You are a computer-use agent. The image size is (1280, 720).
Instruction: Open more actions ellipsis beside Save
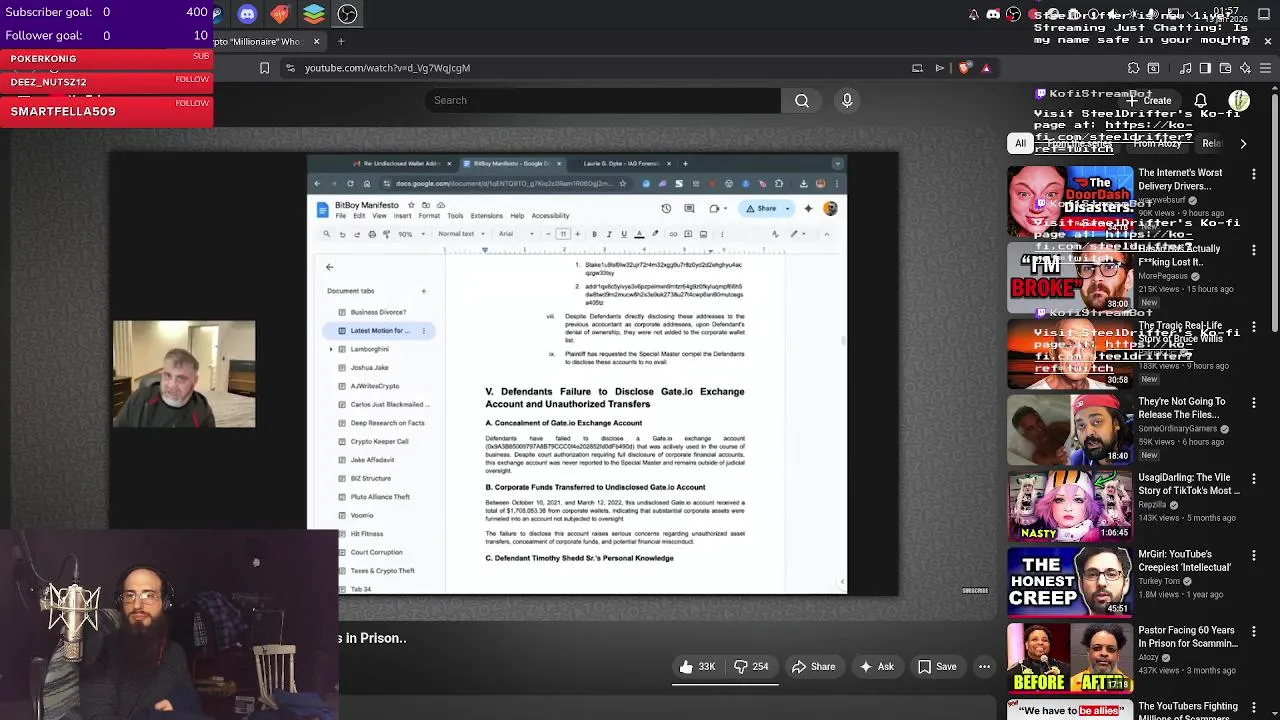coord(984,667)
